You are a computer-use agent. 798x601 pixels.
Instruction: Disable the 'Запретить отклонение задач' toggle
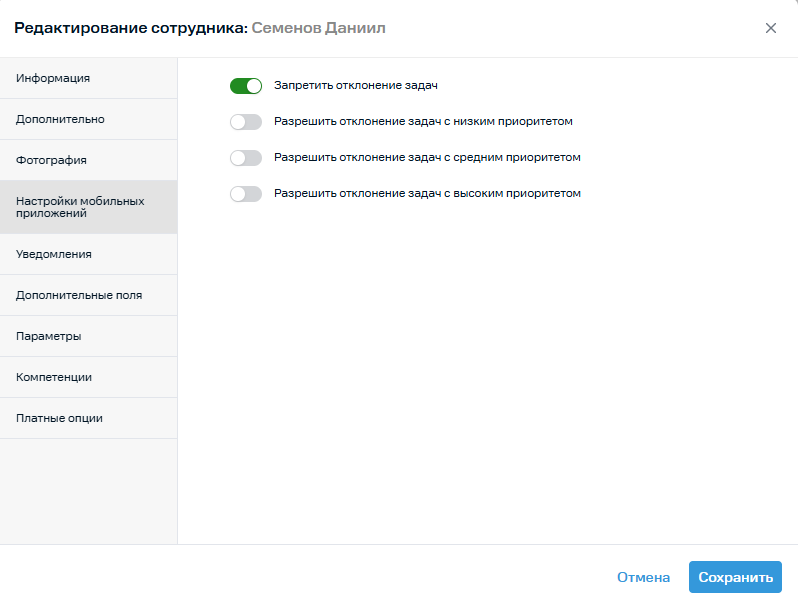(245, 86)
